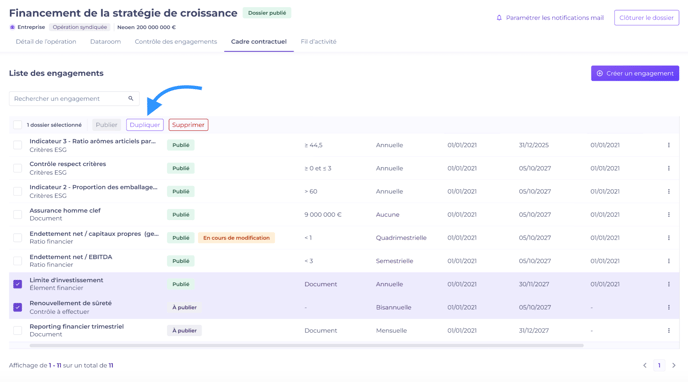Click the Rechercher un engagement search field

click(74, 99)
